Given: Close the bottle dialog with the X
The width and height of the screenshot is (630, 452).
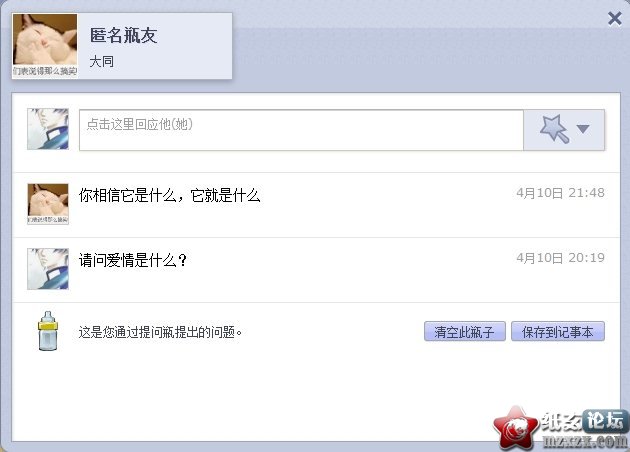Looking at the screenshot, I should coord(615,18).
